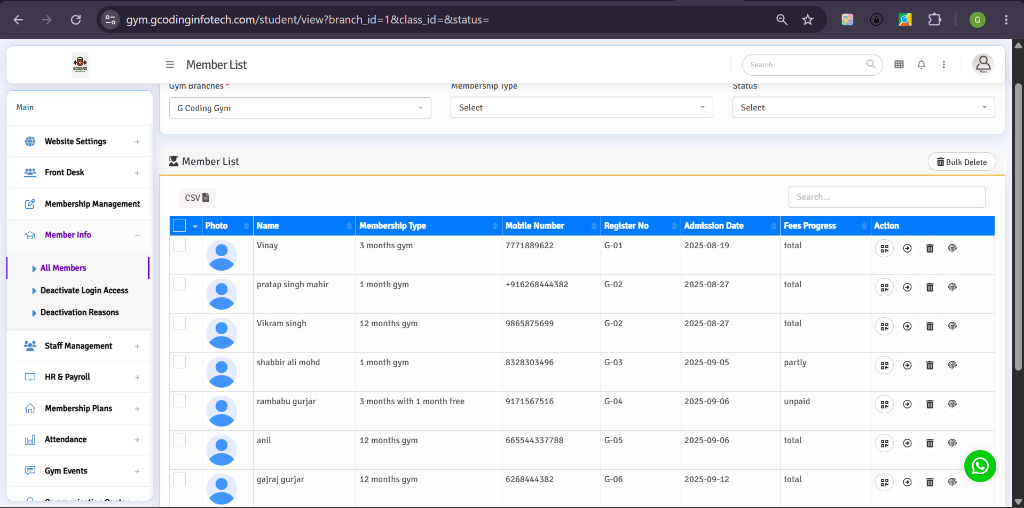This screenshot has width=1024, height=508.
Task: Open dropdown arrow beside select-all checkbox
Action: coord(195,227)
